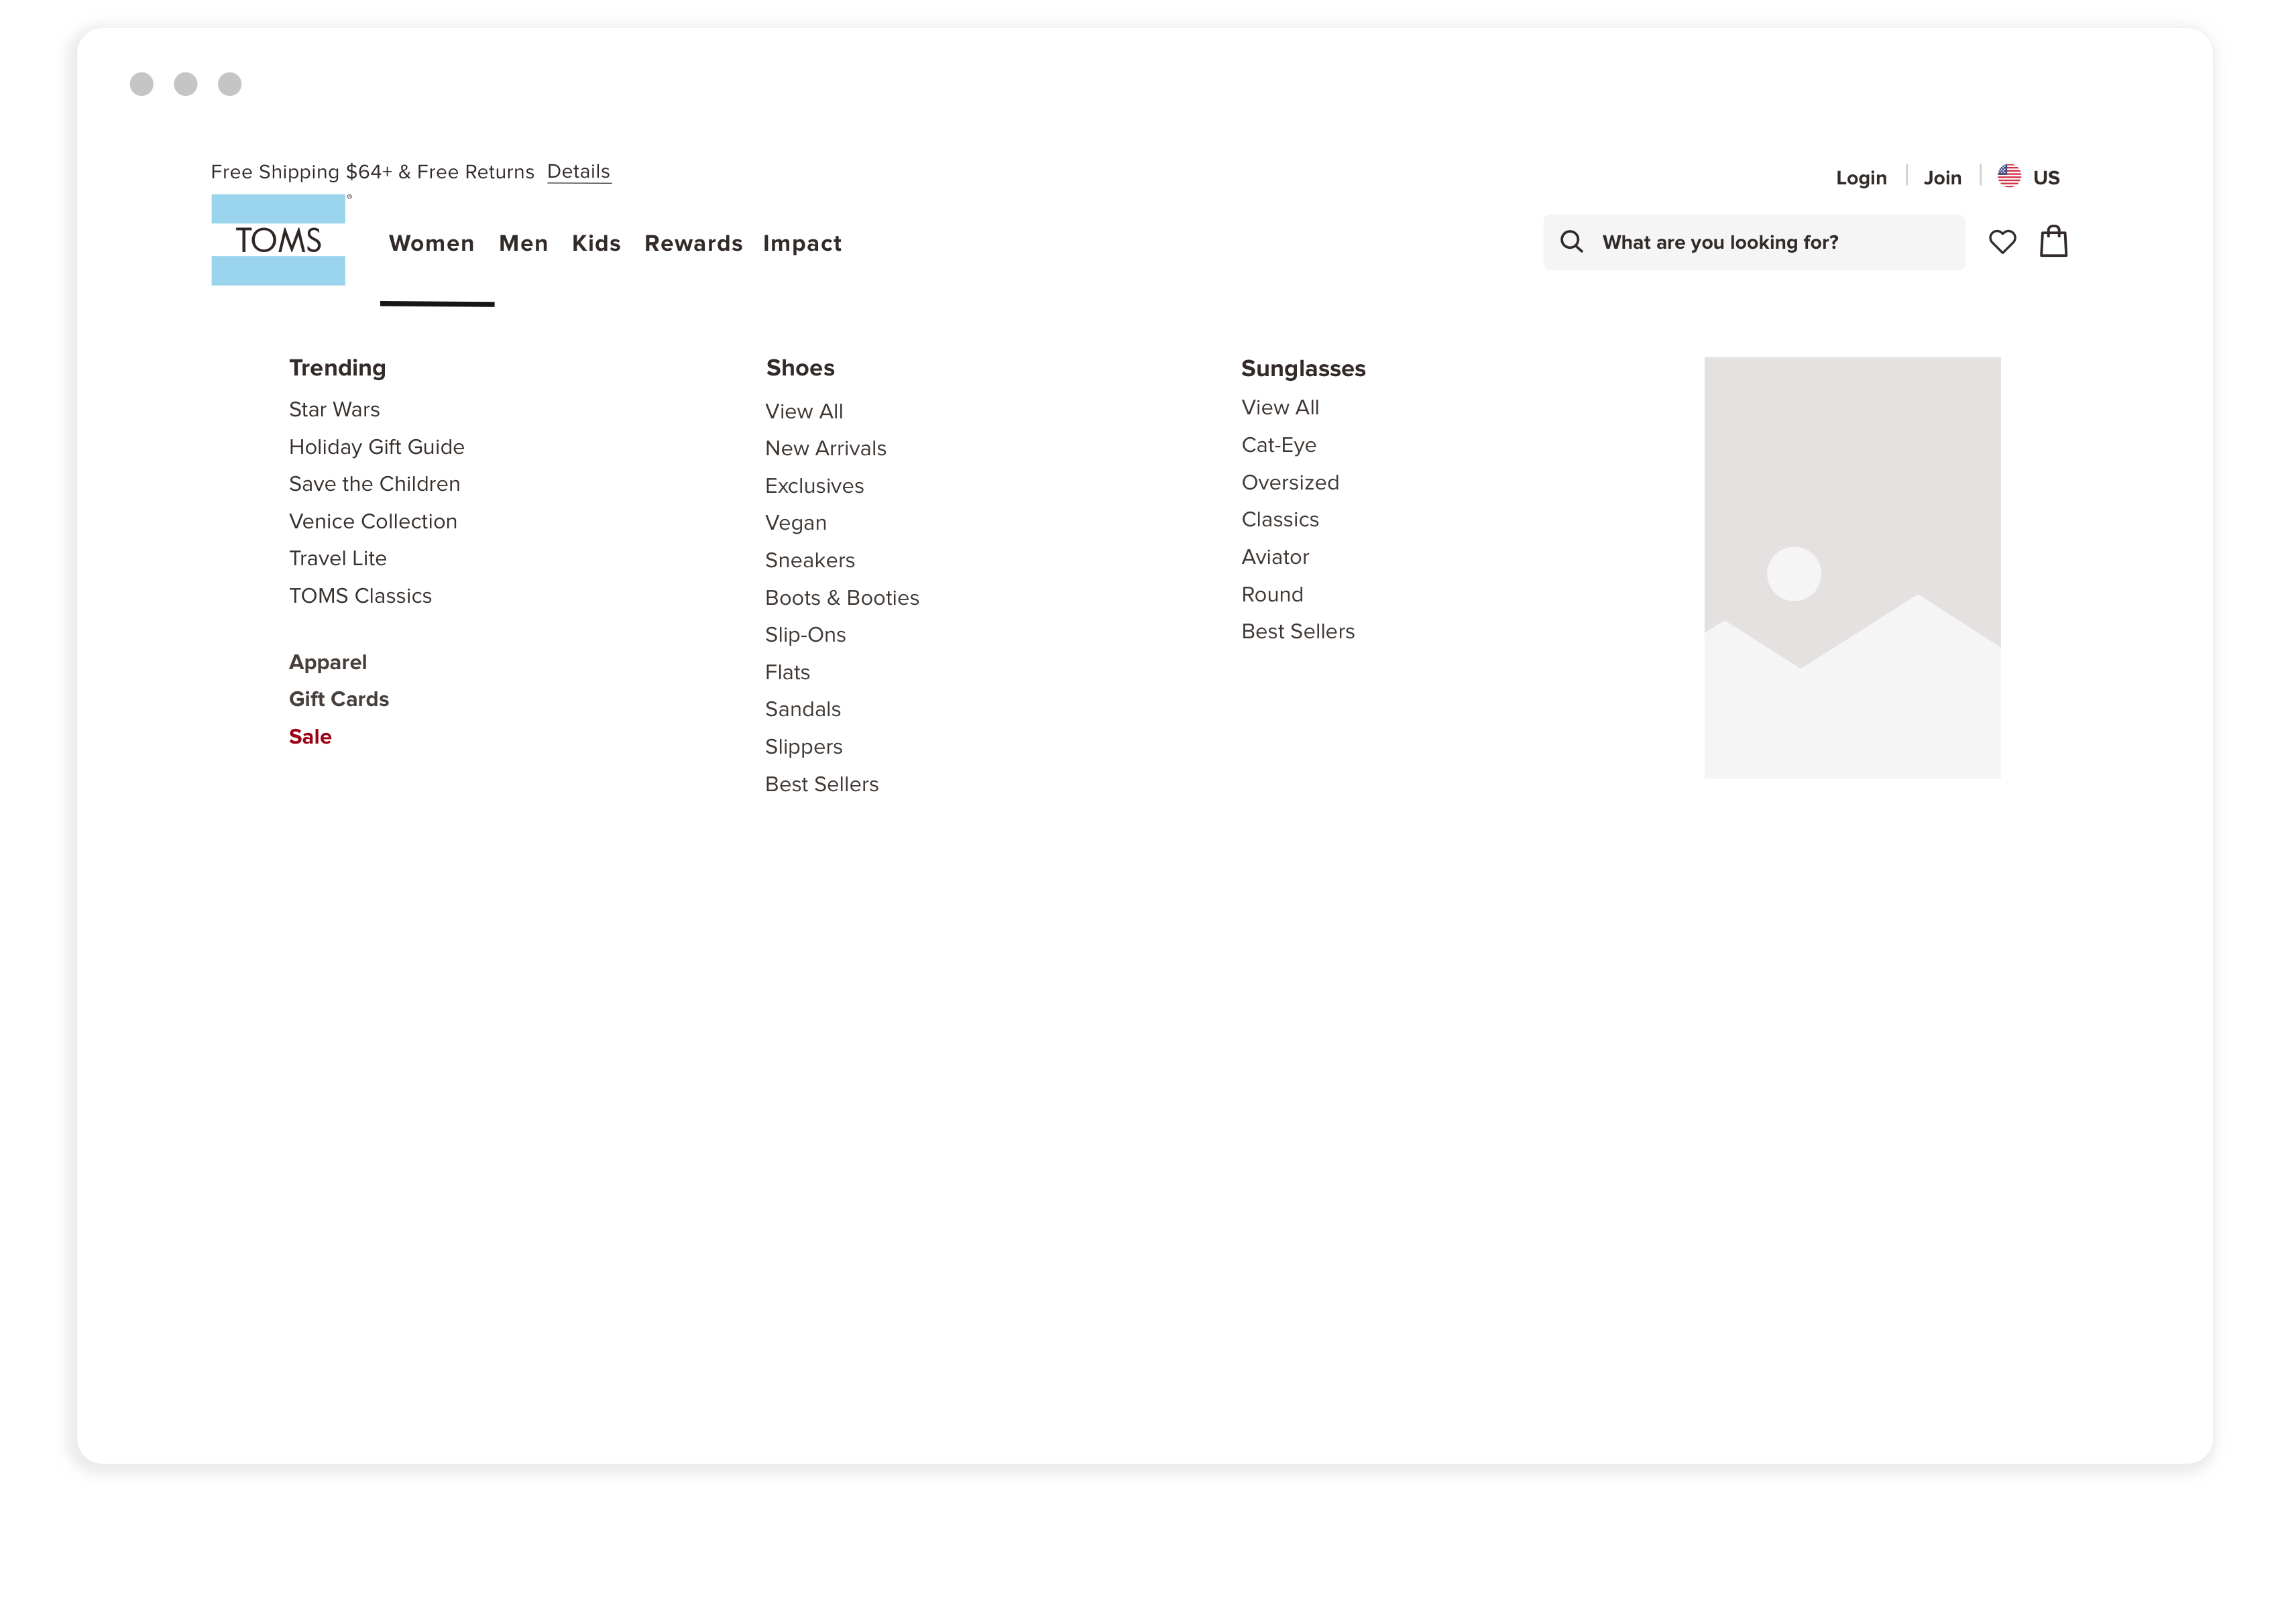Click the Login link
The image size is (2280, 1624).
point(1860,178)
